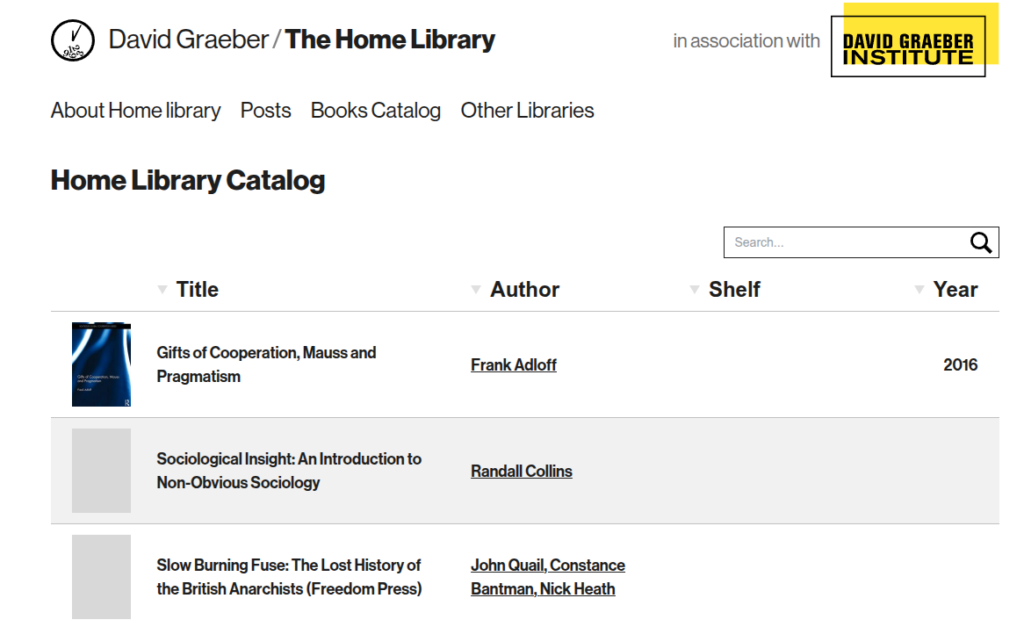Focus the catalog Search input field

click(849, 242)
